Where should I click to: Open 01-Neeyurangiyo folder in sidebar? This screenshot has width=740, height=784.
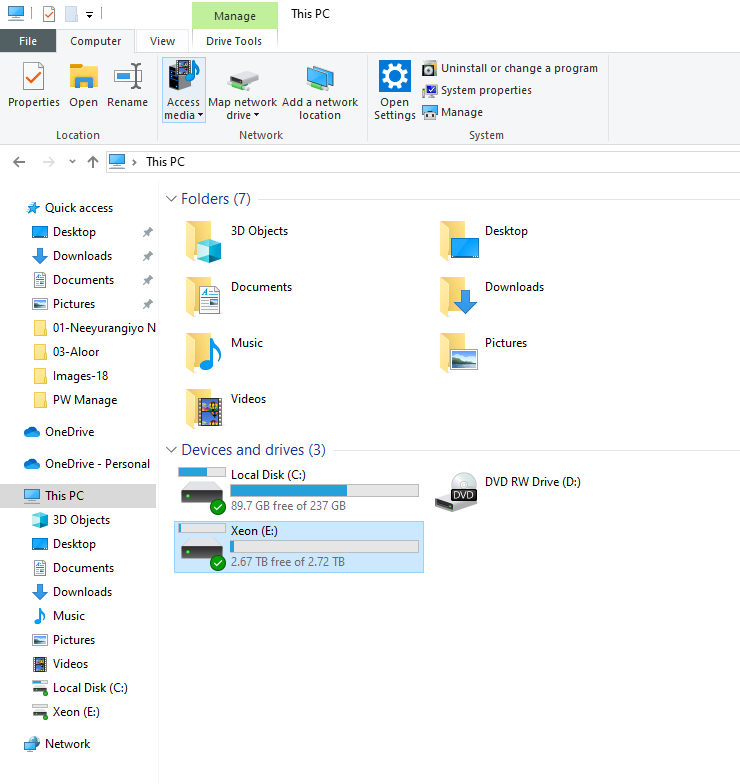click(94, 328)
